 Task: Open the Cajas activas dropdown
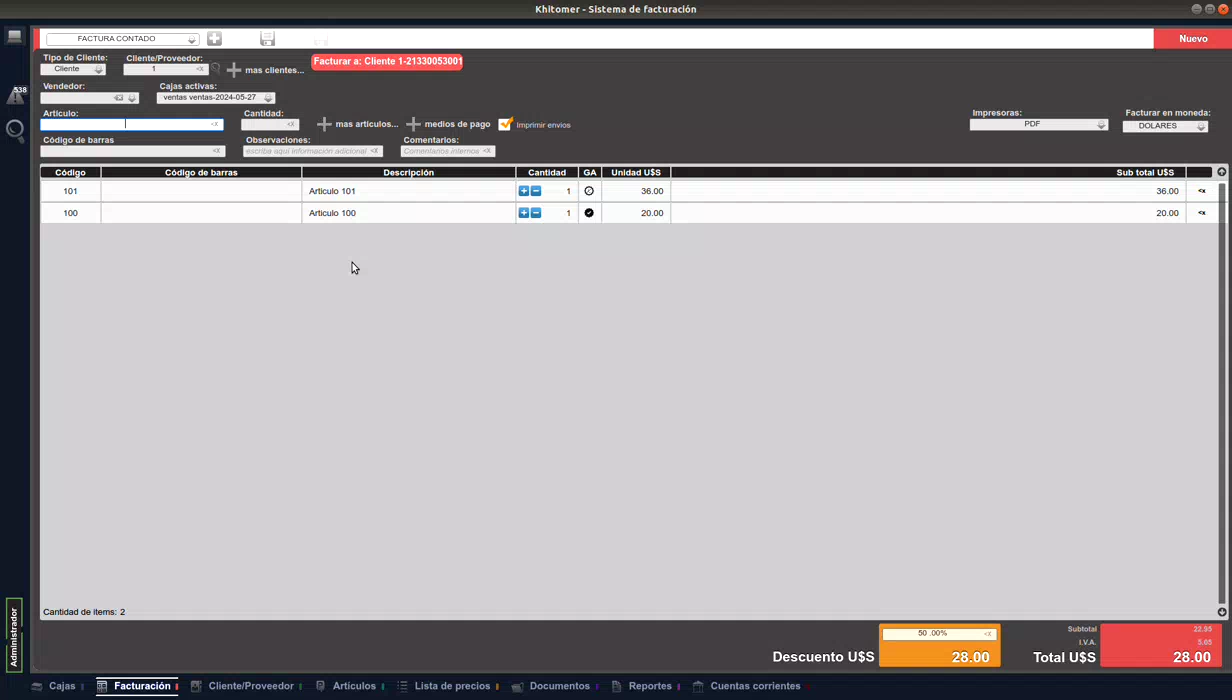click(215, 98)
